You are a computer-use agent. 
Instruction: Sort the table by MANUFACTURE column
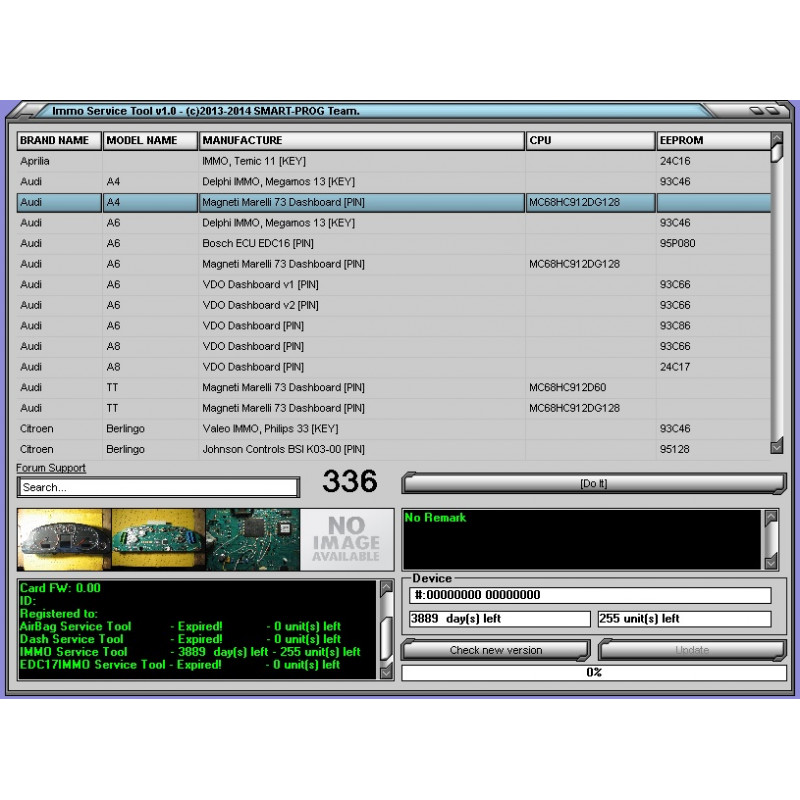[360, 140]
